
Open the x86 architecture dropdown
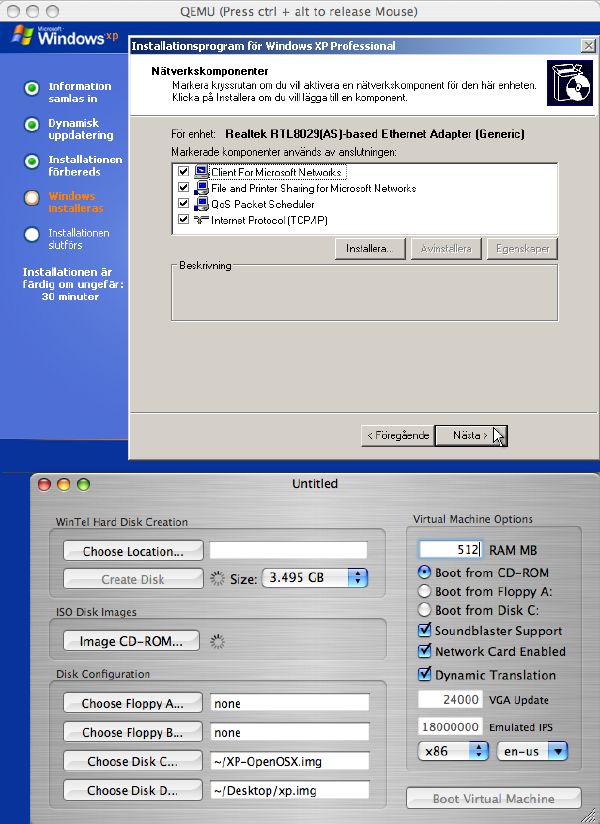453,751
